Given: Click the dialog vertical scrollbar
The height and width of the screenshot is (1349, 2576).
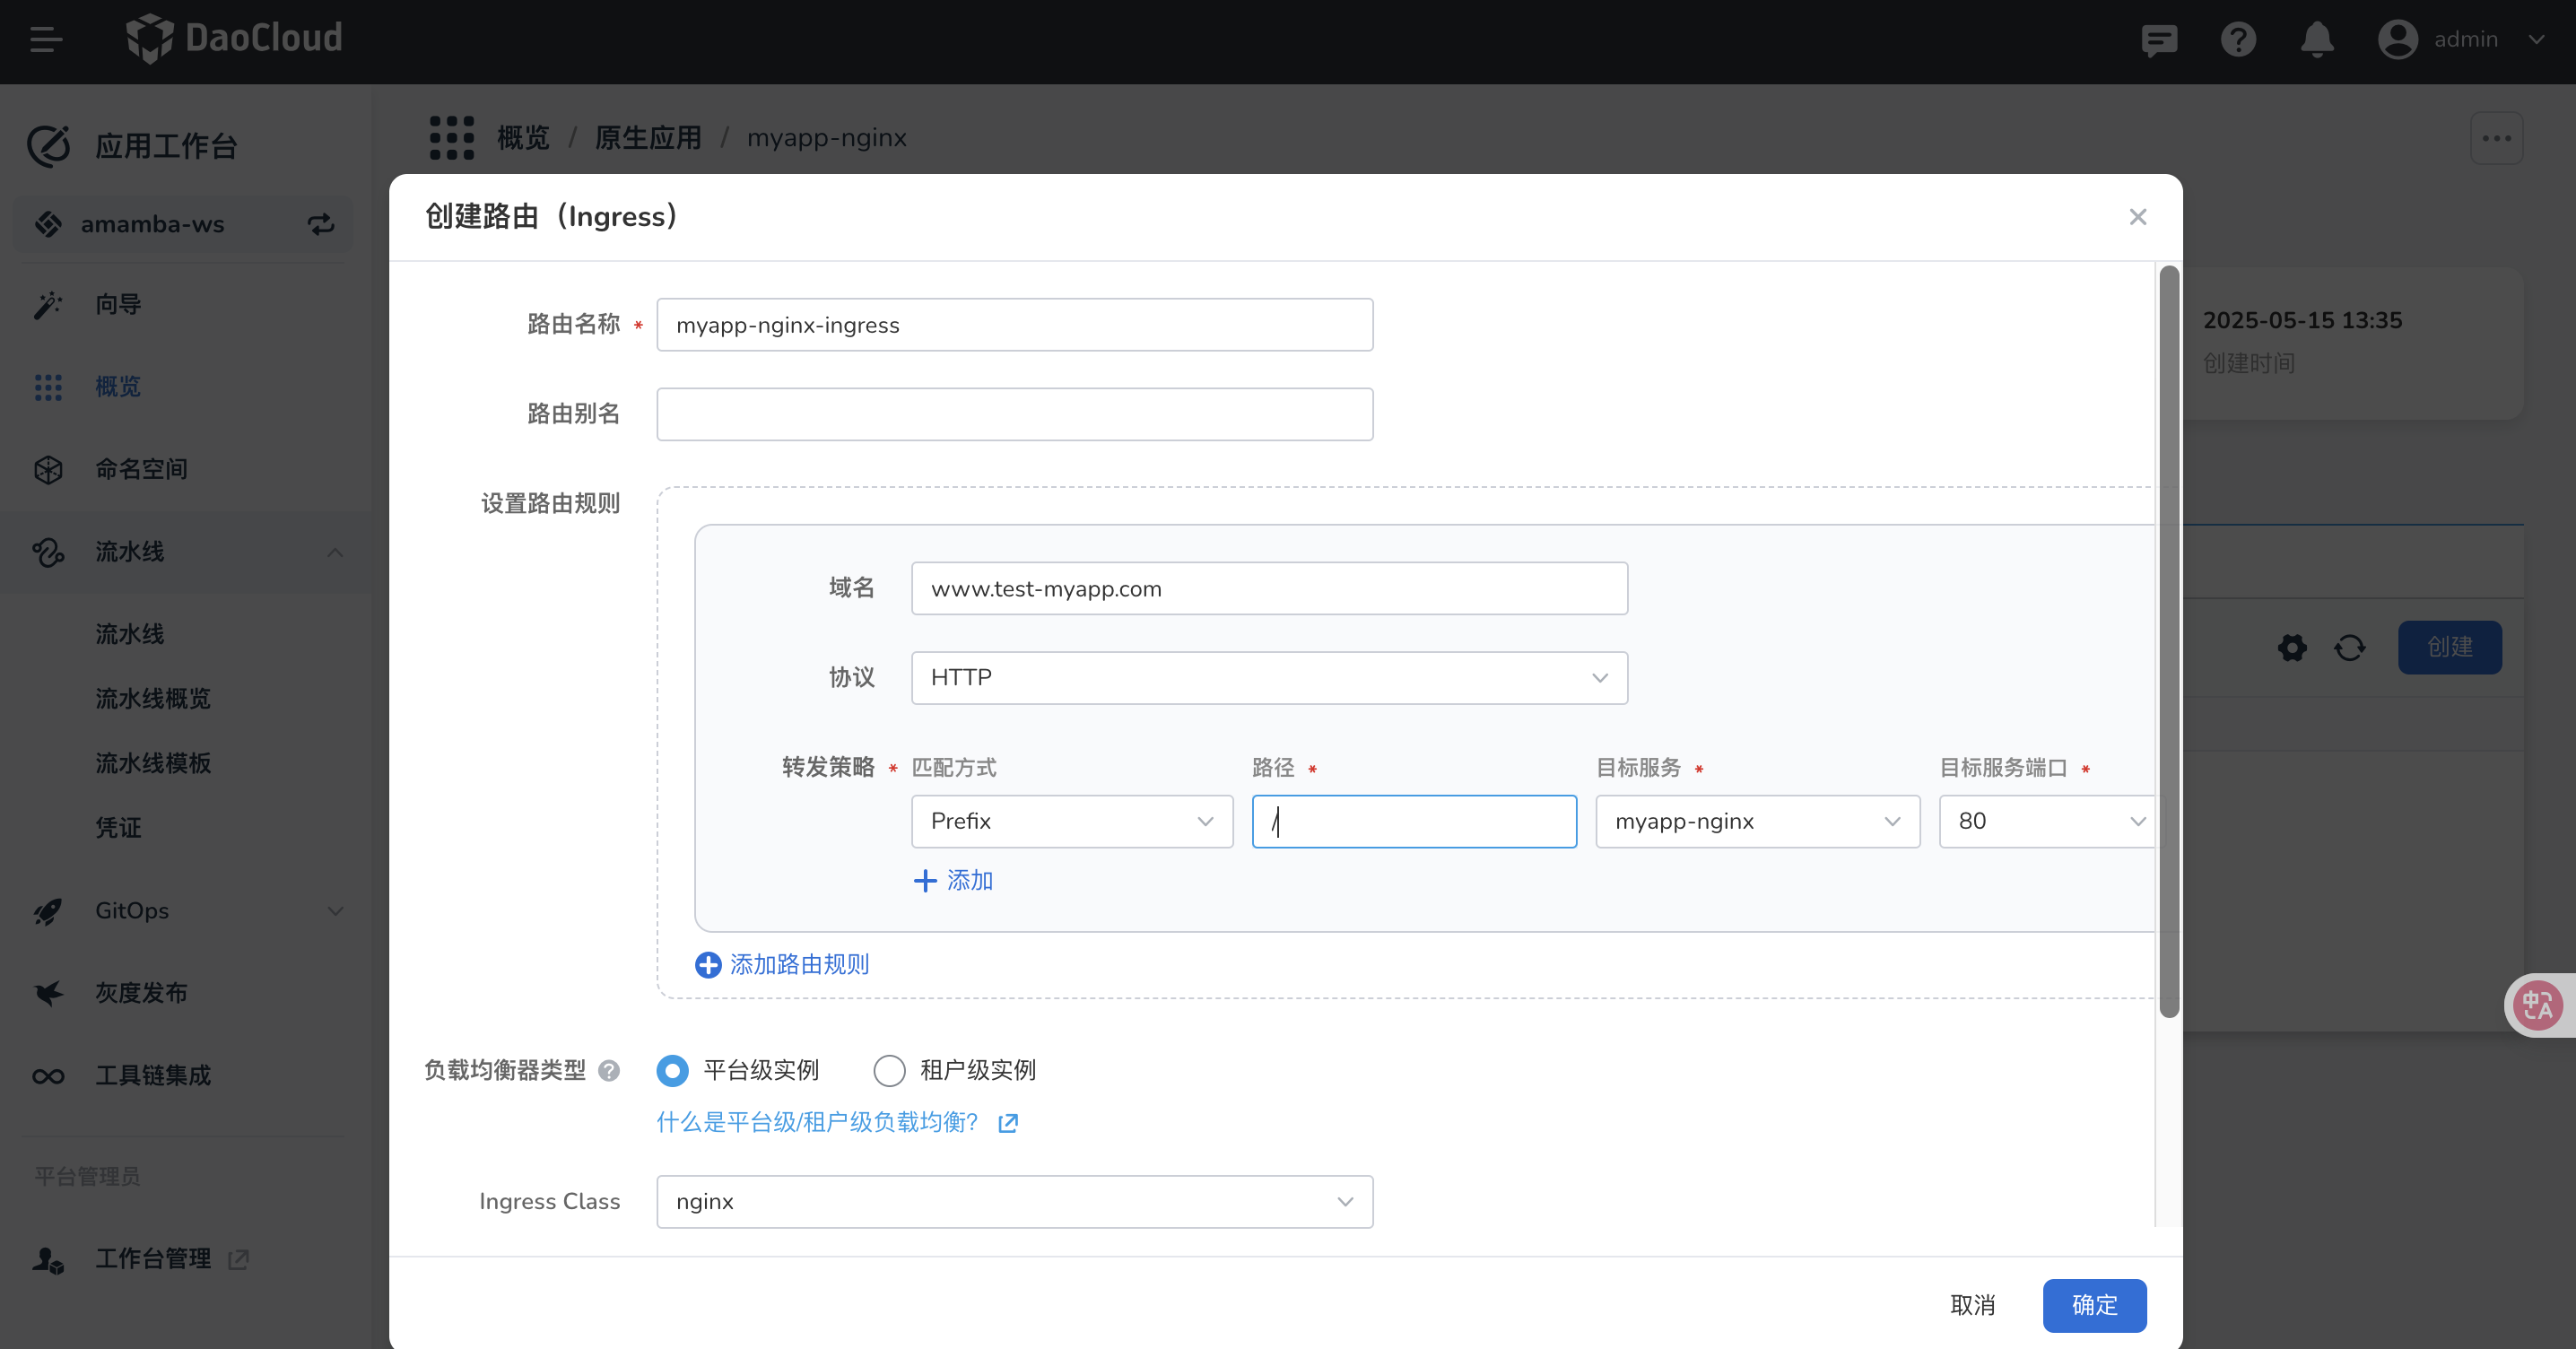Looking at the screenshot, I should click(2168, 640).
